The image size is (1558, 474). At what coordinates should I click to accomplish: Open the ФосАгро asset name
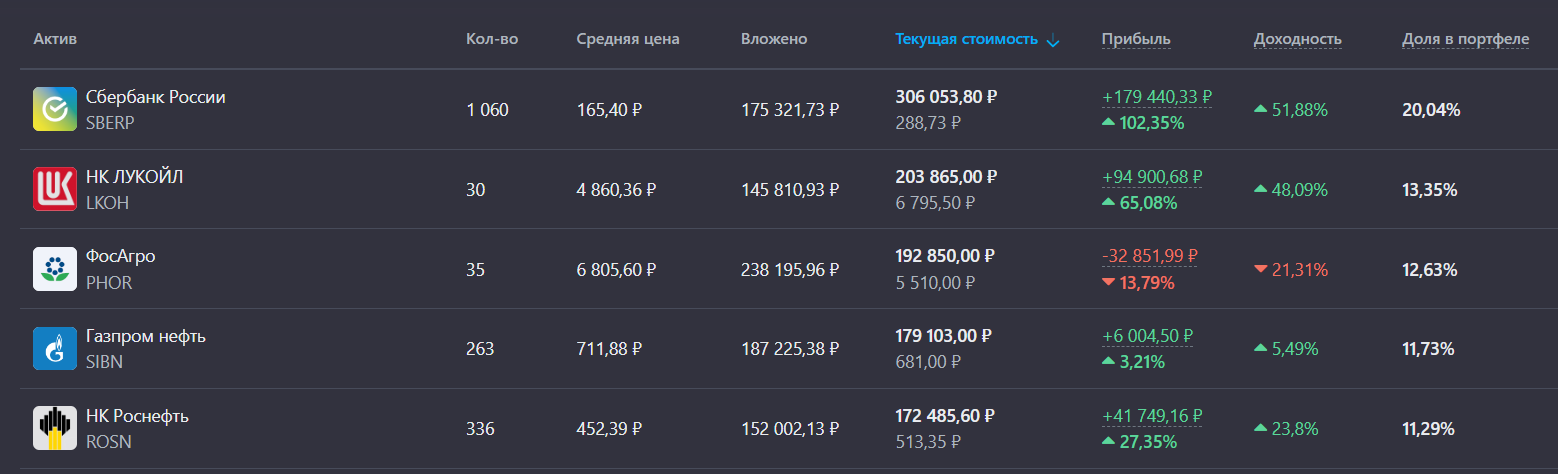click(120, 256)
